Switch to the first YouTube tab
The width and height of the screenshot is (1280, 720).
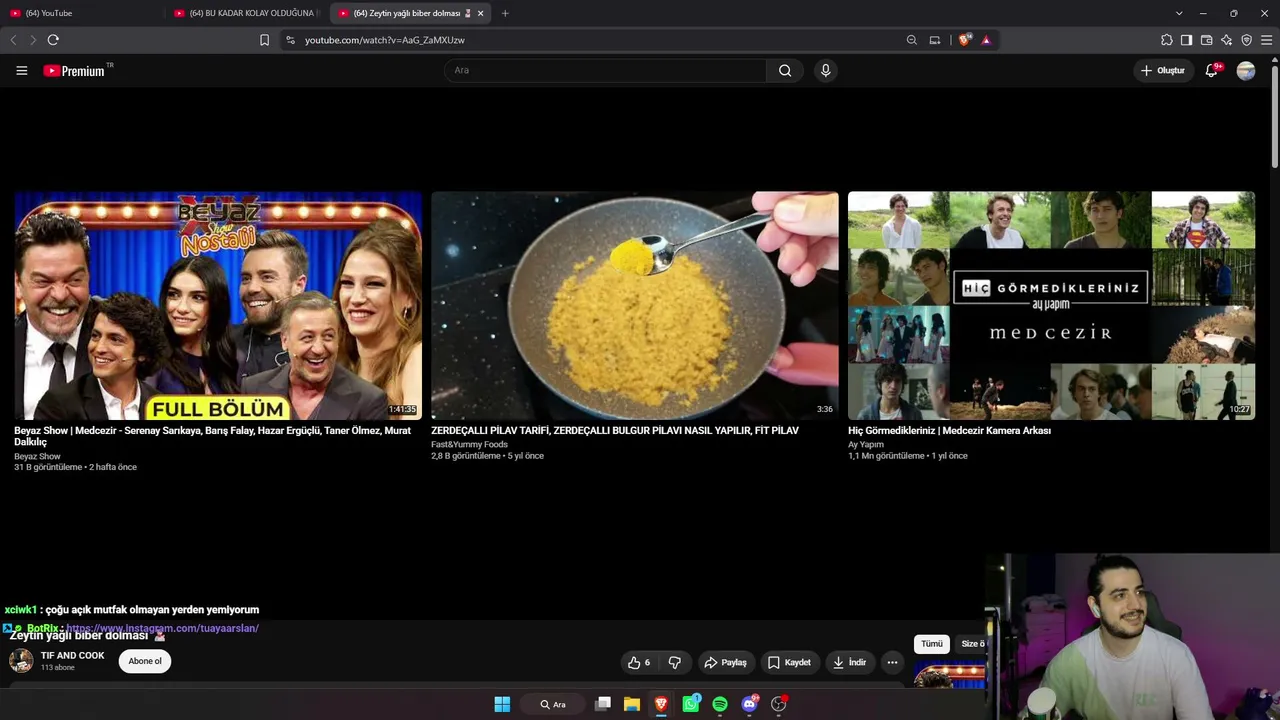tap(83, 13)
